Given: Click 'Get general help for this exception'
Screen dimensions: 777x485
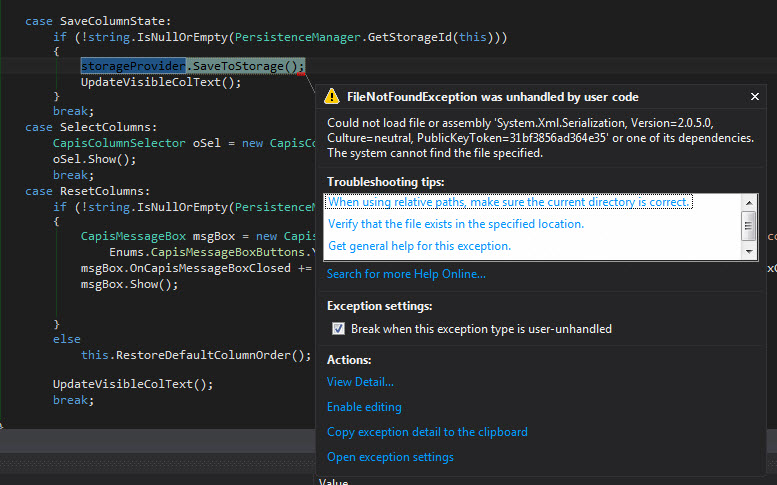Looking at the screenshot, I should point(419,246).
